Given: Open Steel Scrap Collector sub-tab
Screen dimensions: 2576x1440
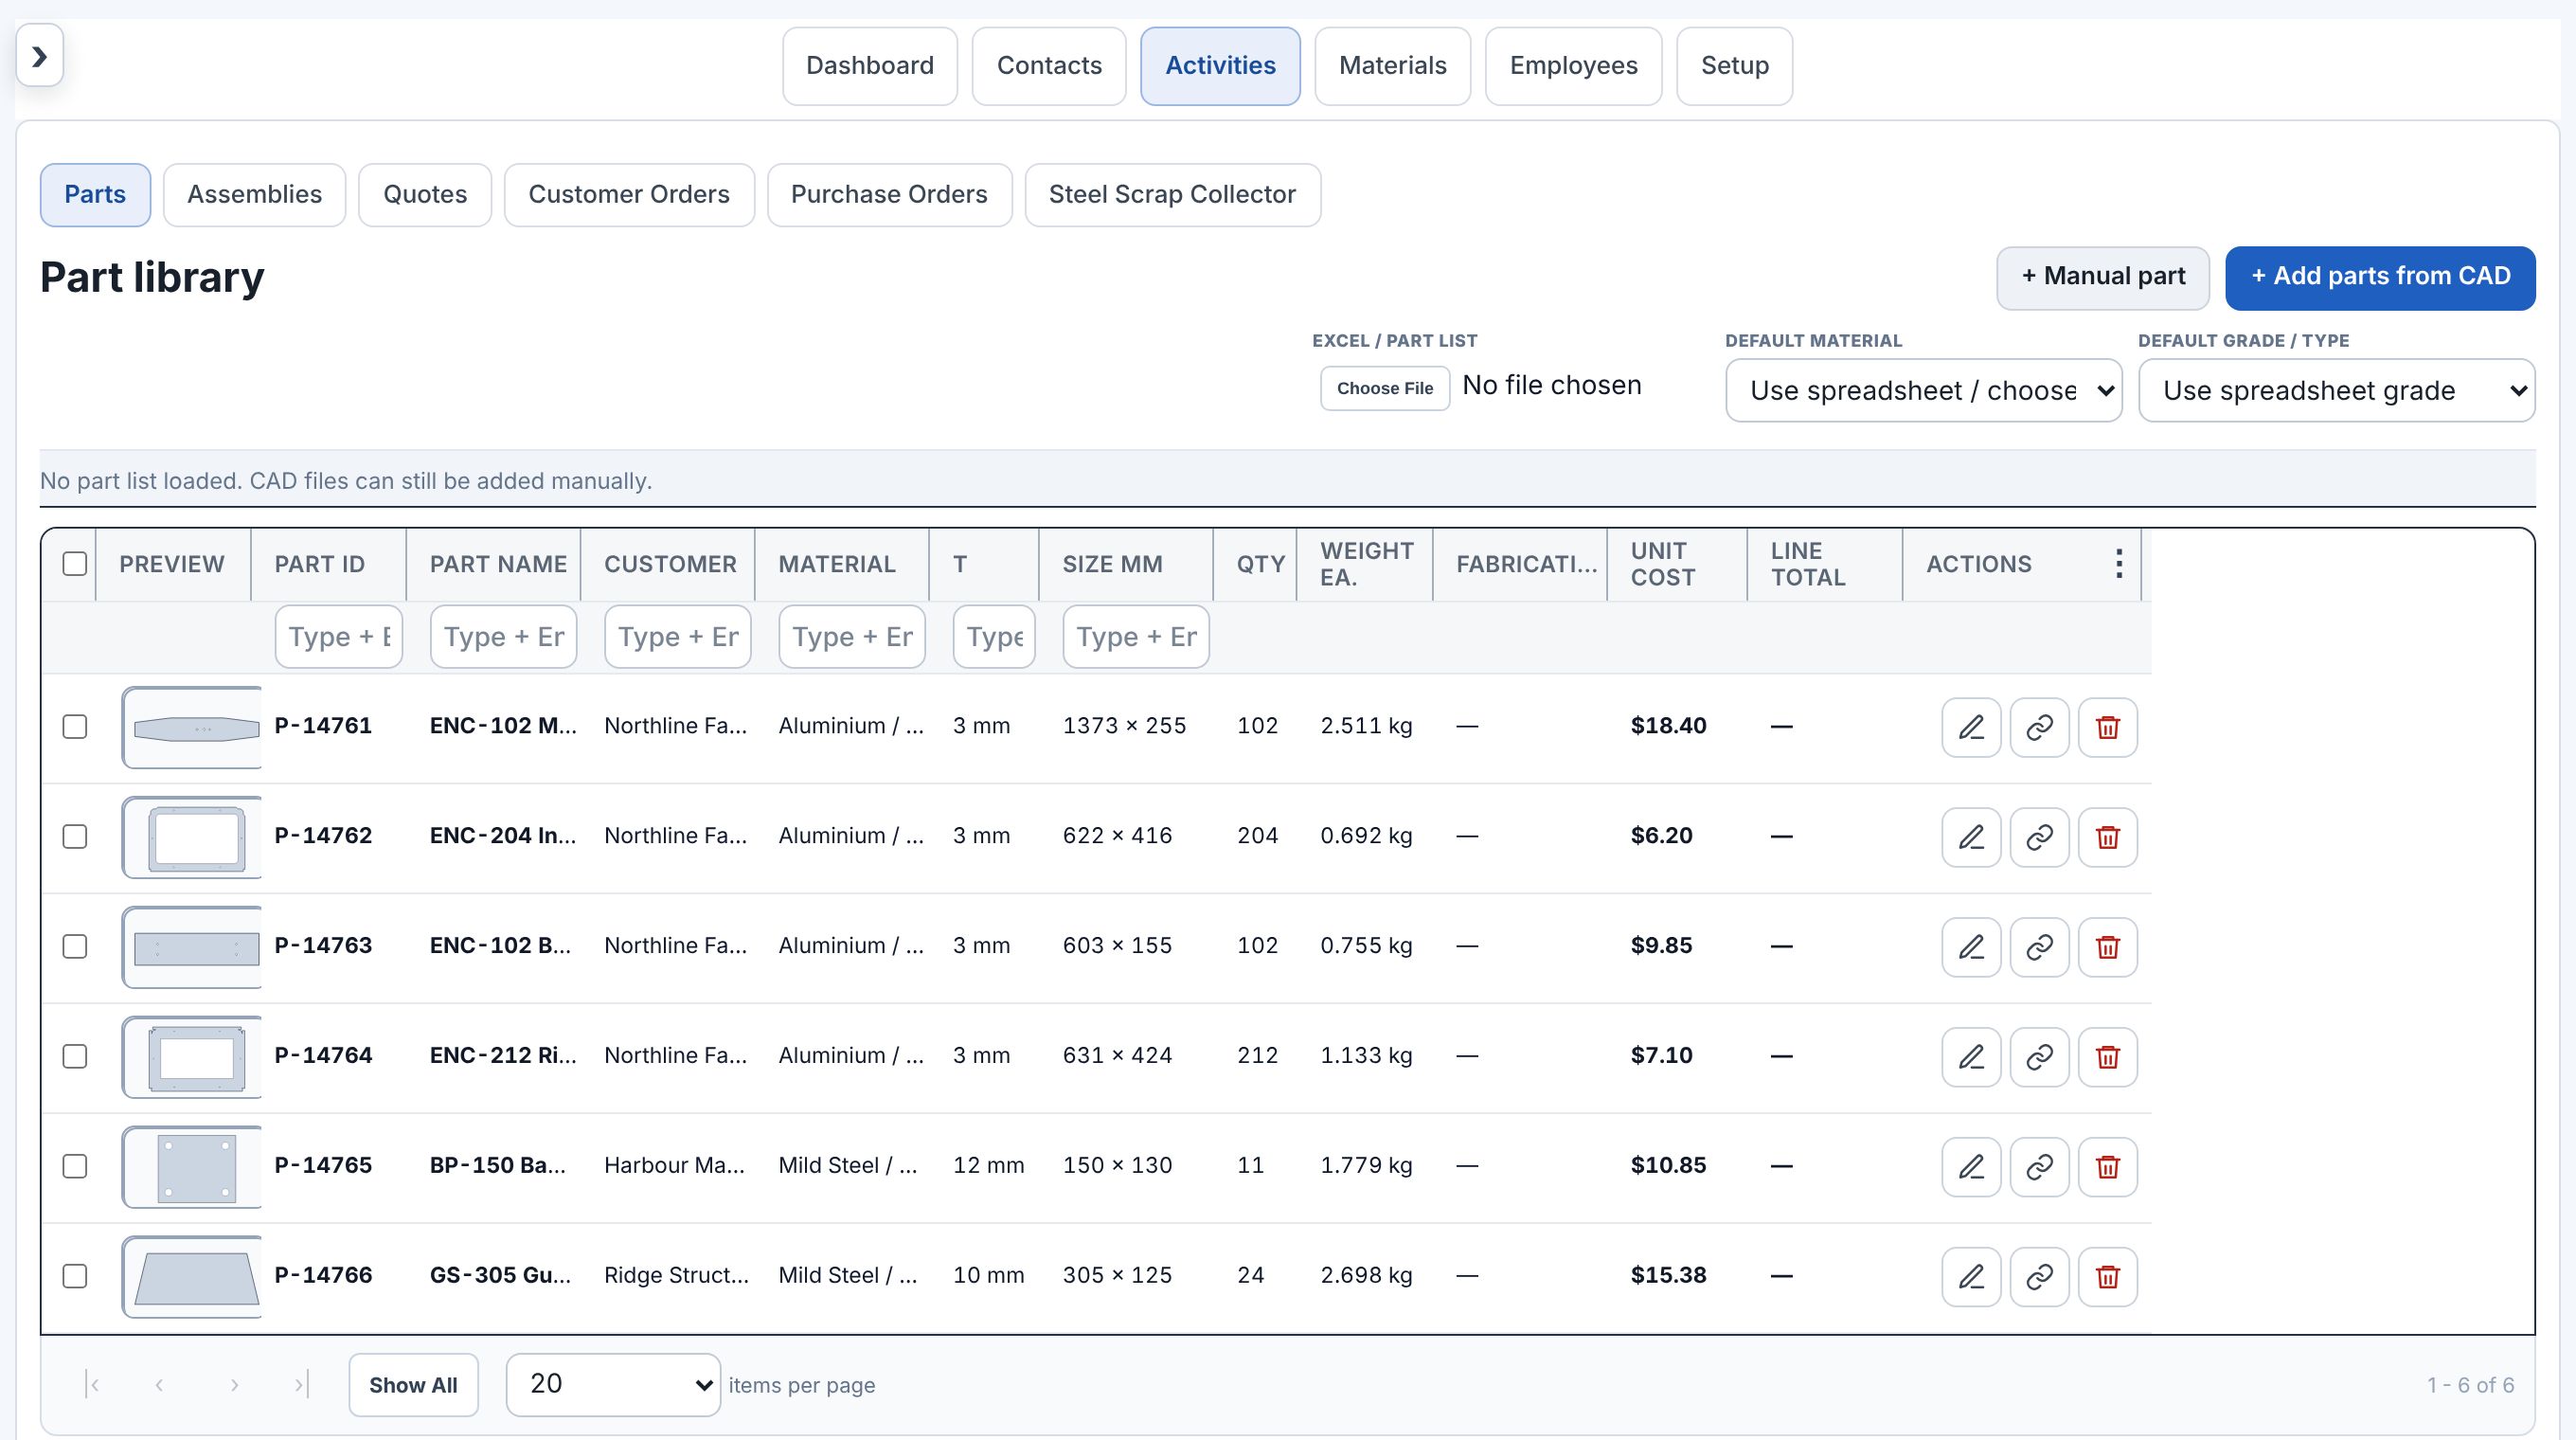Looking at the screenshot, I should (x=1172, y=195).
